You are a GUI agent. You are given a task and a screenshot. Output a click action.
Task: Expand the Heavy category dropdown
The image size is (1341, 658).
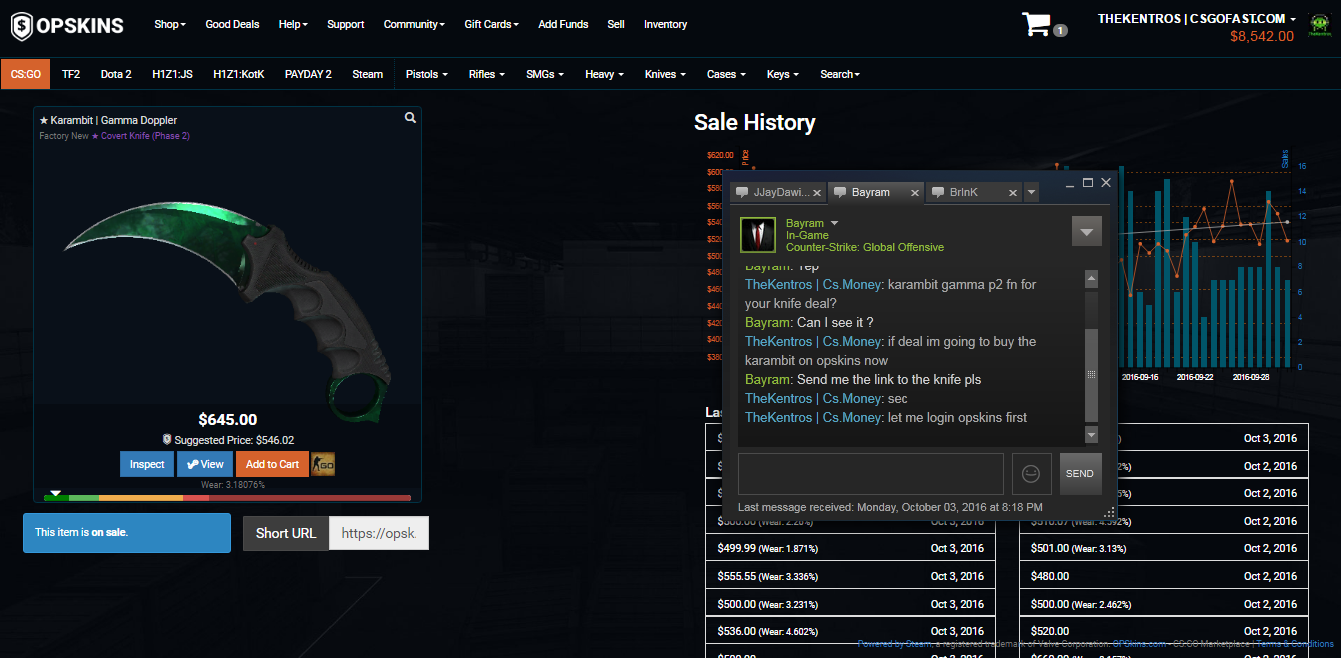coord(604,74)
